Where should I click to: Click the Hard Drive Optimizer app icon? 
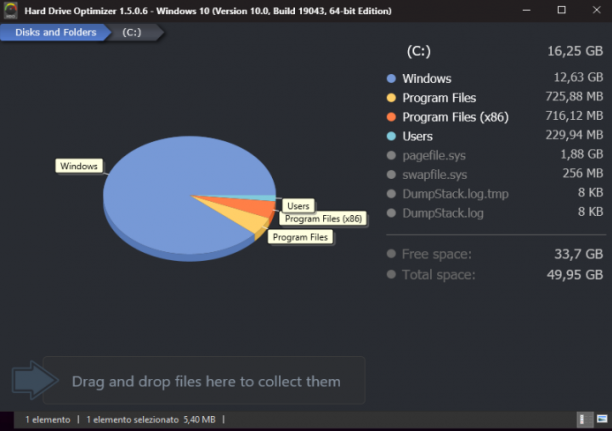tap(11, 11)
